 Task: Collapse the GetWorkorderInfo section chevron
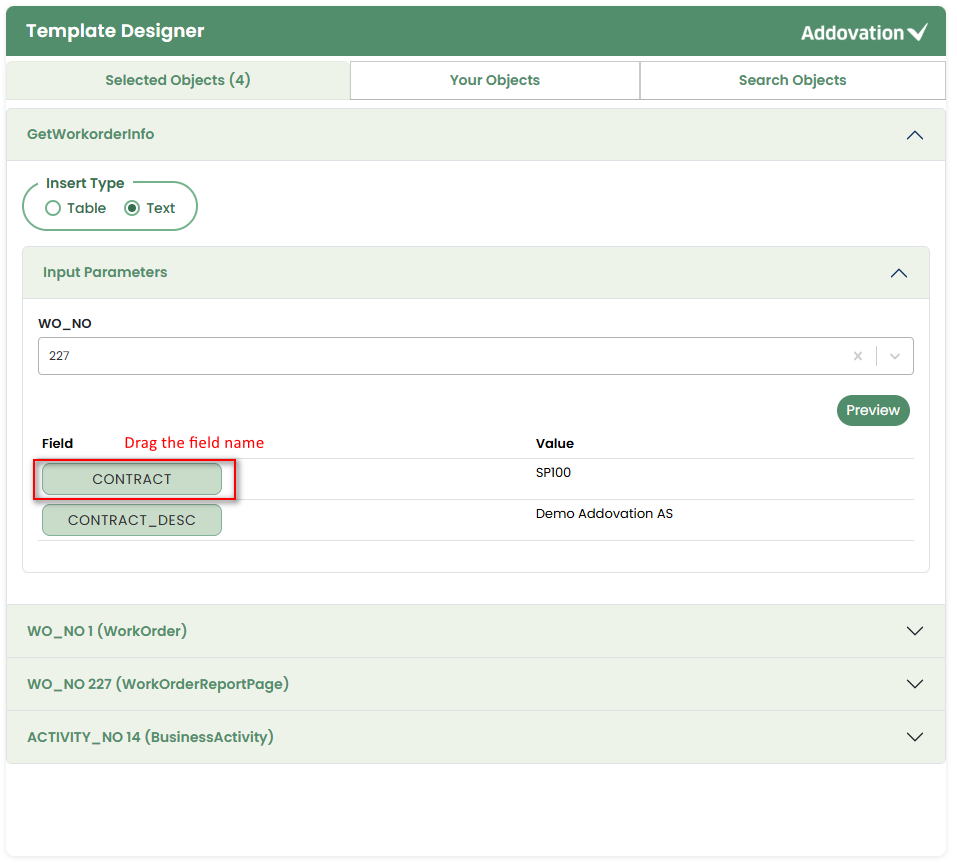pos(914,135)
